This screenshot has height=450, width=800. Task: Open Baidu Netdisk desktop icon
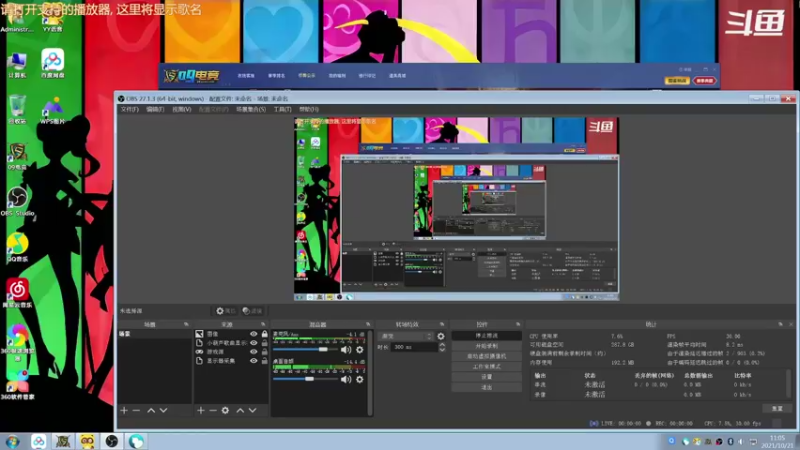[53, 64]
